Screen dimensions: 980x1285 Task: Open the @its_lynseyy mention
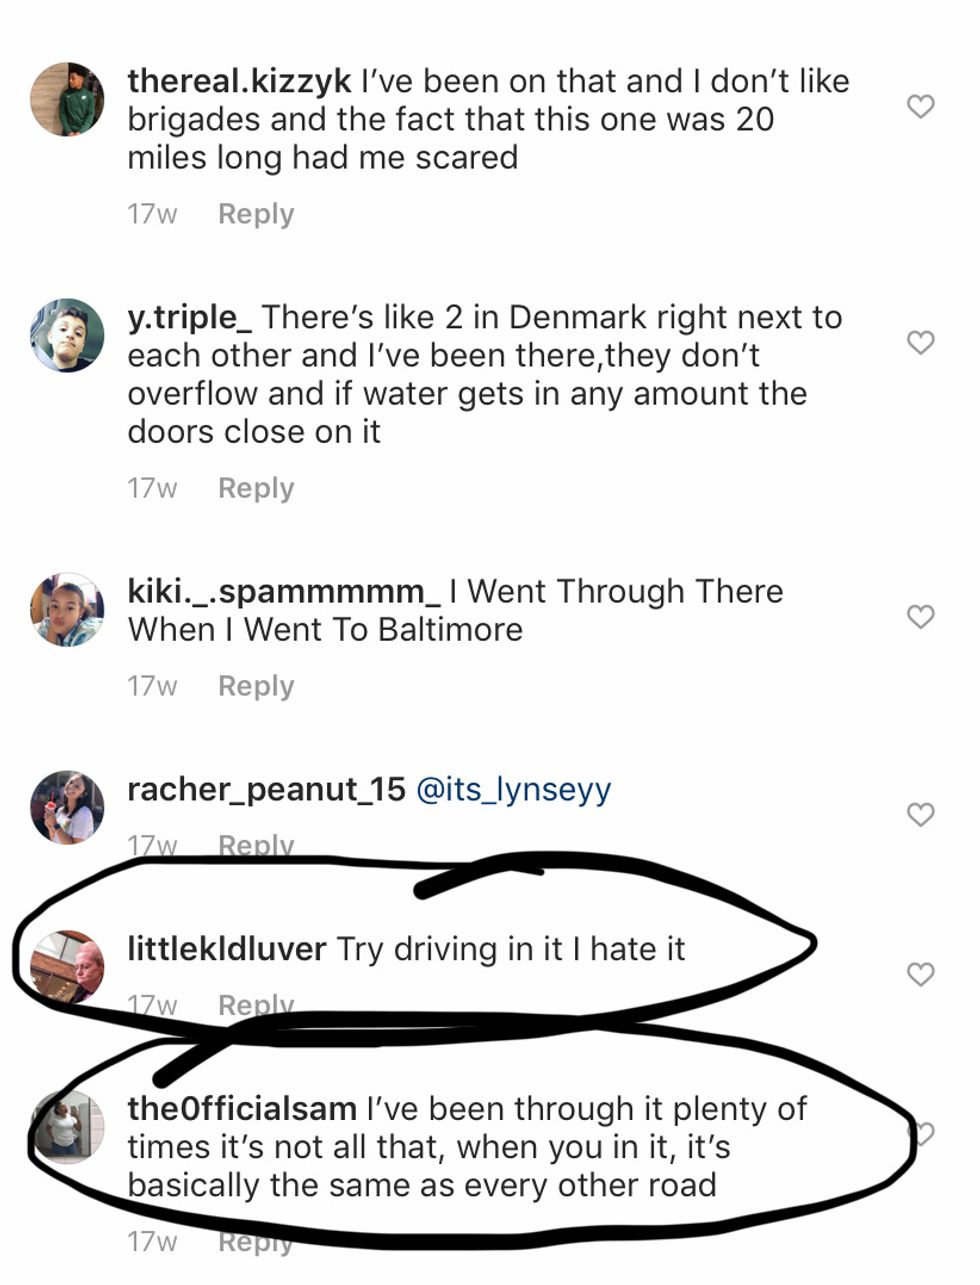pos(512,790)
